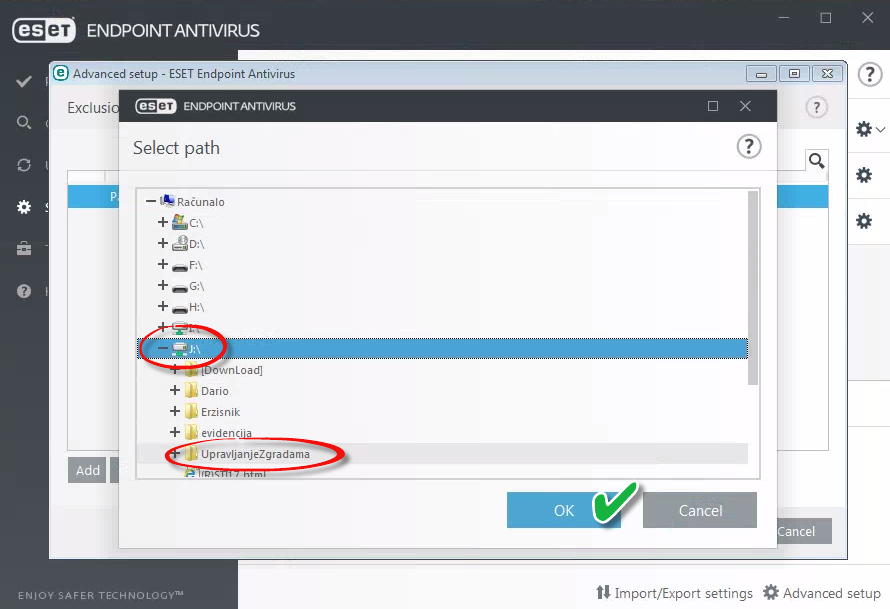Expand the G:\ drive node
The height and width of the screenshot is (609, 890).
(x=163, y=285)
